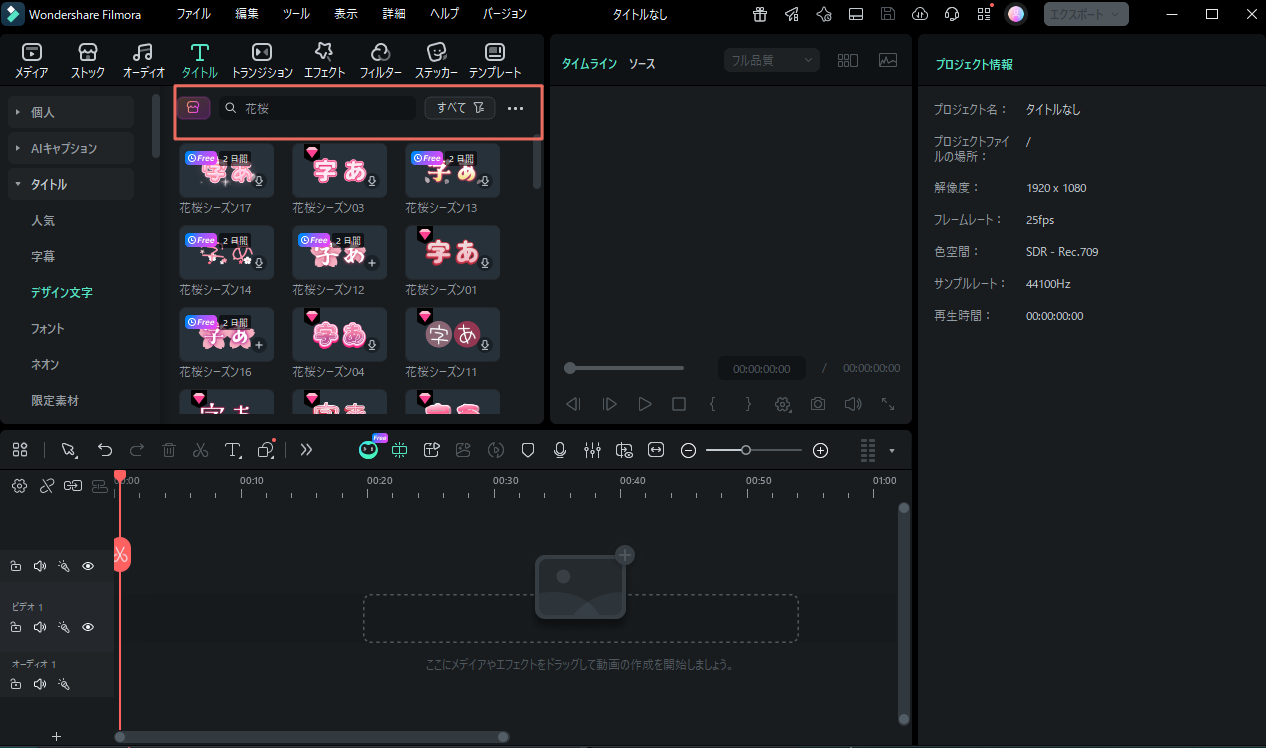This screenshot has width=1266, height=748.
Task: Open the フル品質 quality dropdown
Action: (771, 60)
